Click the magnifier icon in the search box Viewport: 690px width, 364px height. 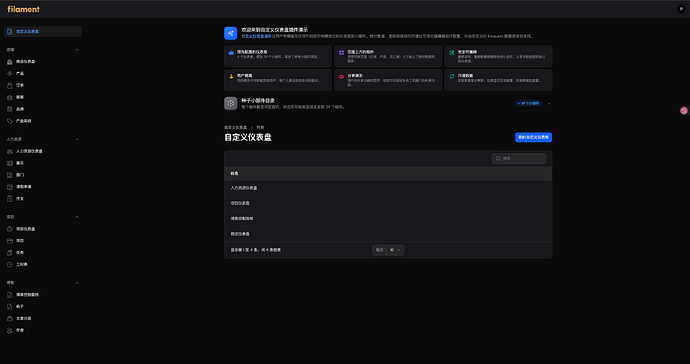[x=498, y=158]
